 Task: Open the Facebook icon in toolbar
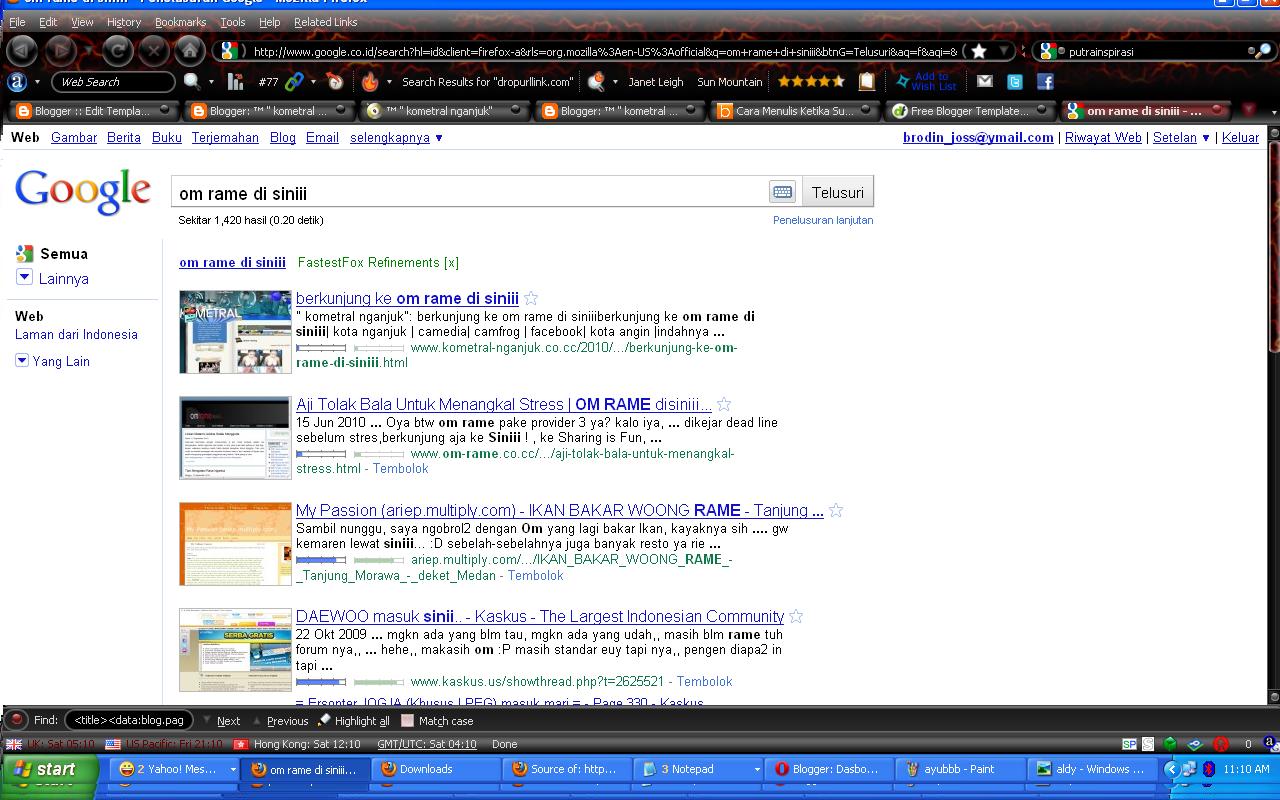[1045, 82]
